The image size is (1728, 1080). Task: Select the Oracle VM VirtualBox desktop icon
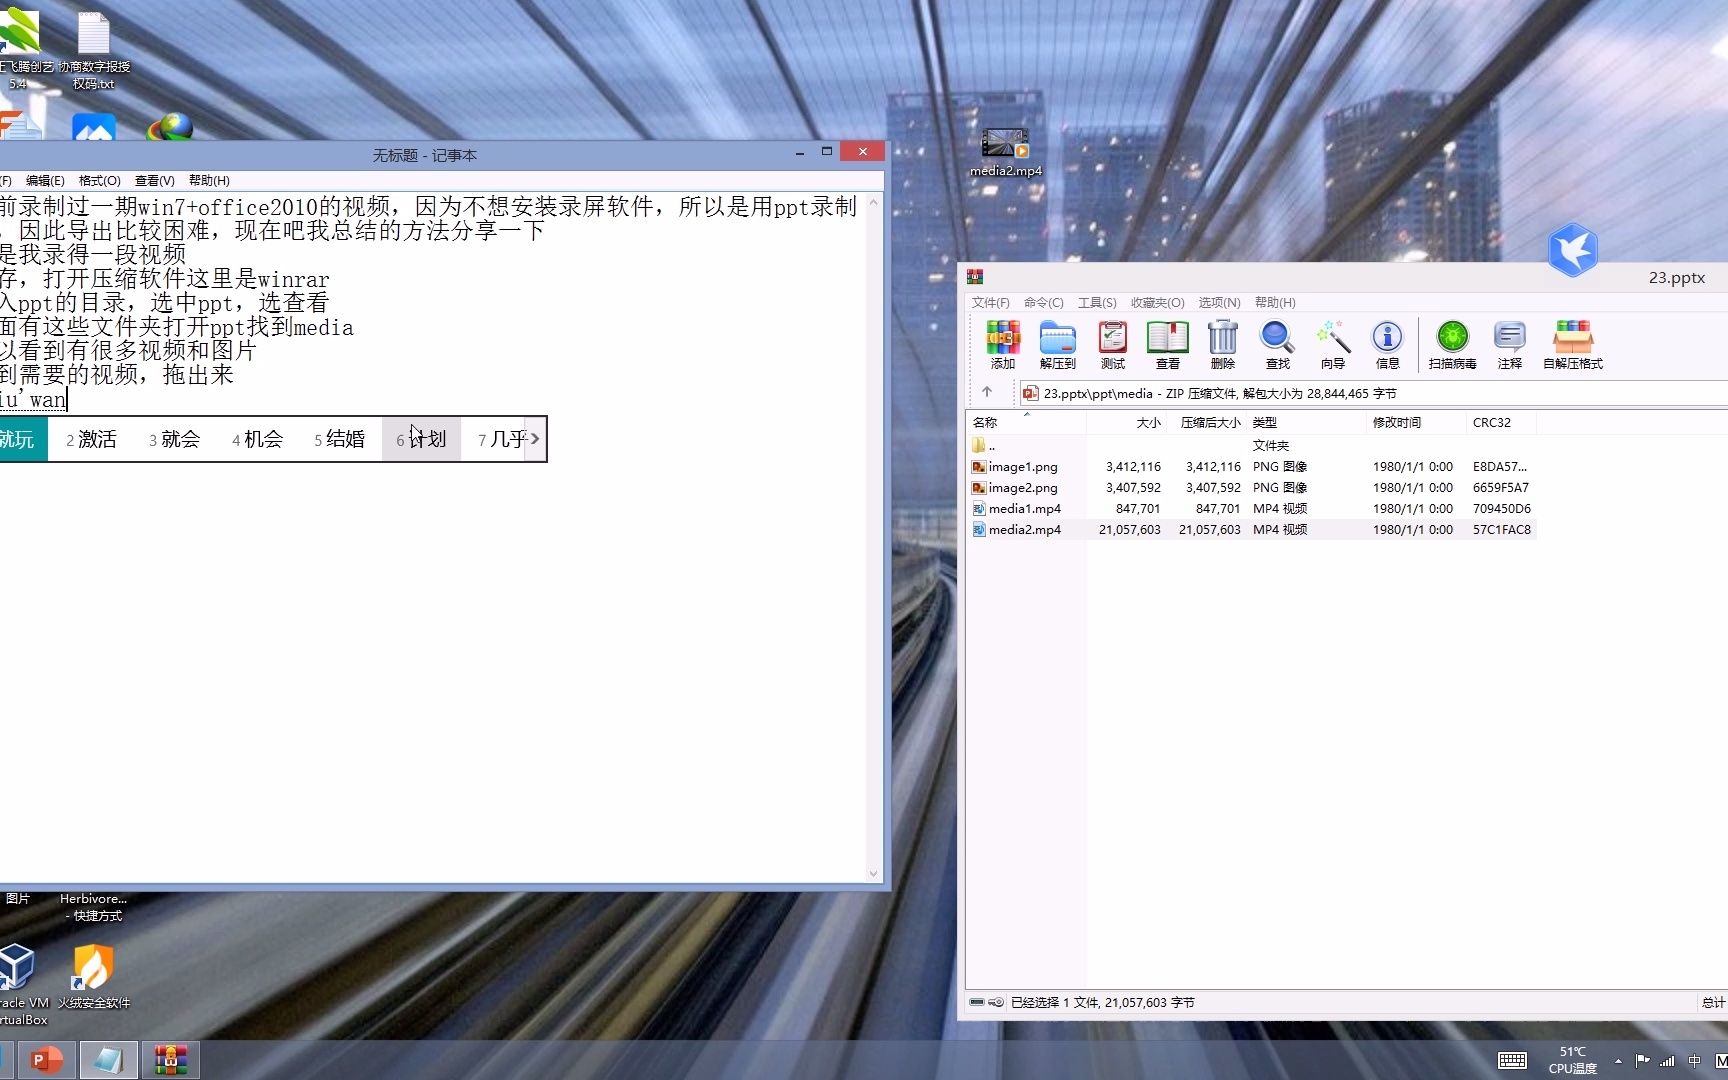coord(20,984)
